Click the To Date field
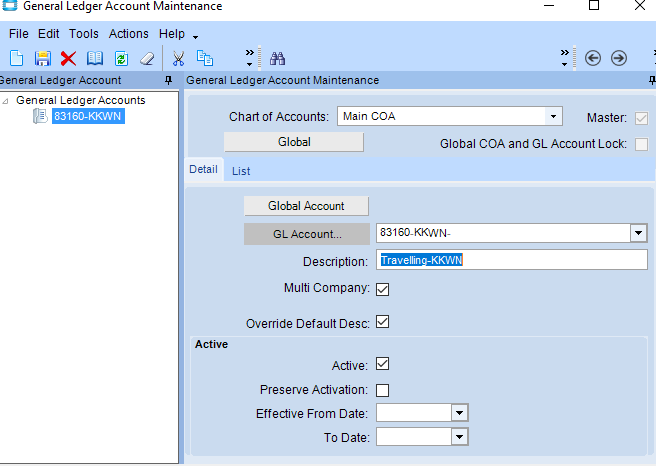The height and width of the screenshot is (466, 656). tap(414, 437)
